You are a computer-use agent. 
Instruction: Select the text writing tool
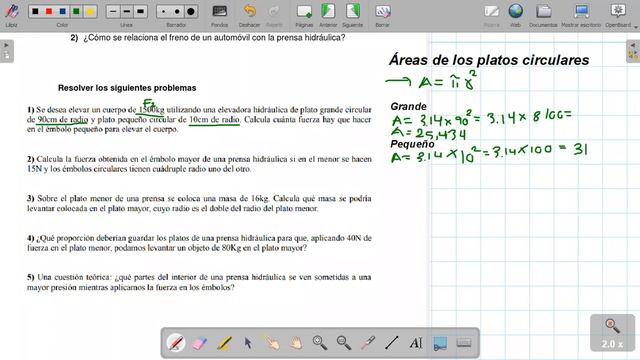[416, 343]
